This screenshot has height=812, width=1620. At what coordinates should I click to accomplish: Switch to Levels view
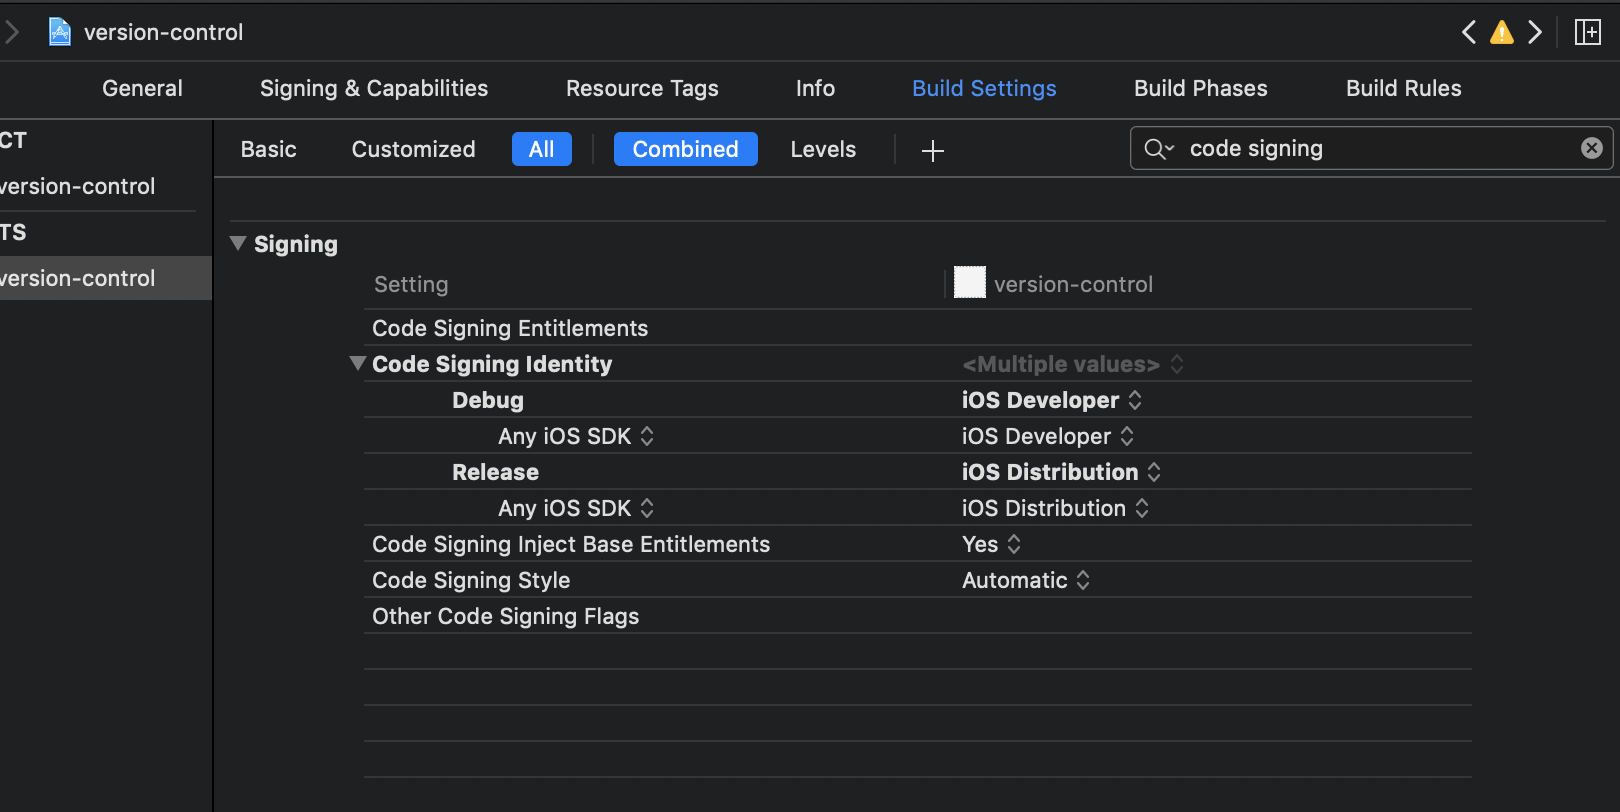click(824, 149)
